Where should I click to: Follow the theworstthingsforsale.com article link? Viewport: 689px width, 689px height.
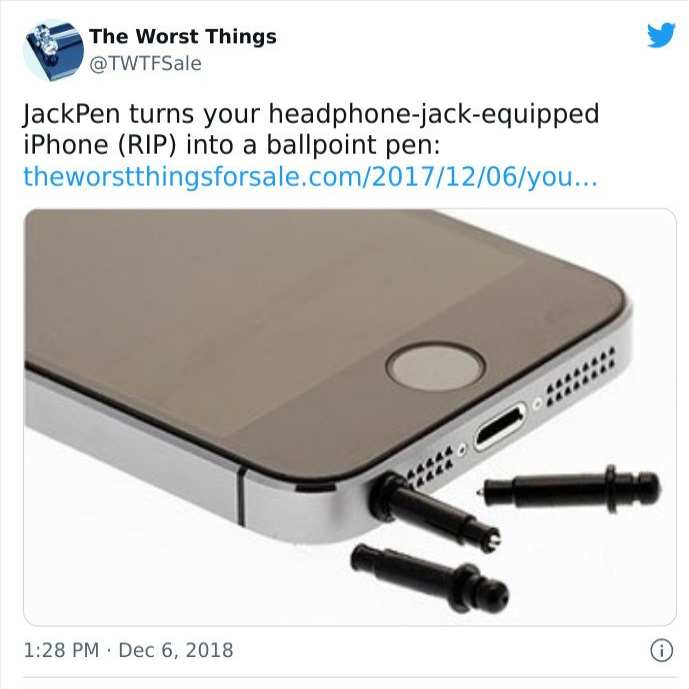click(310, 177)
